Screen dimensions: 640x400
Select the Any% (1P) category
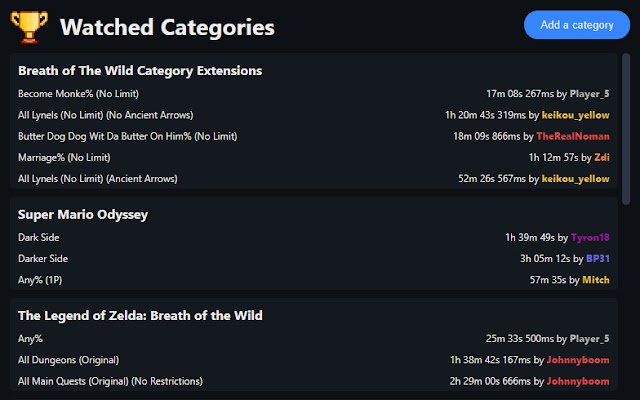tap(39, 280)
